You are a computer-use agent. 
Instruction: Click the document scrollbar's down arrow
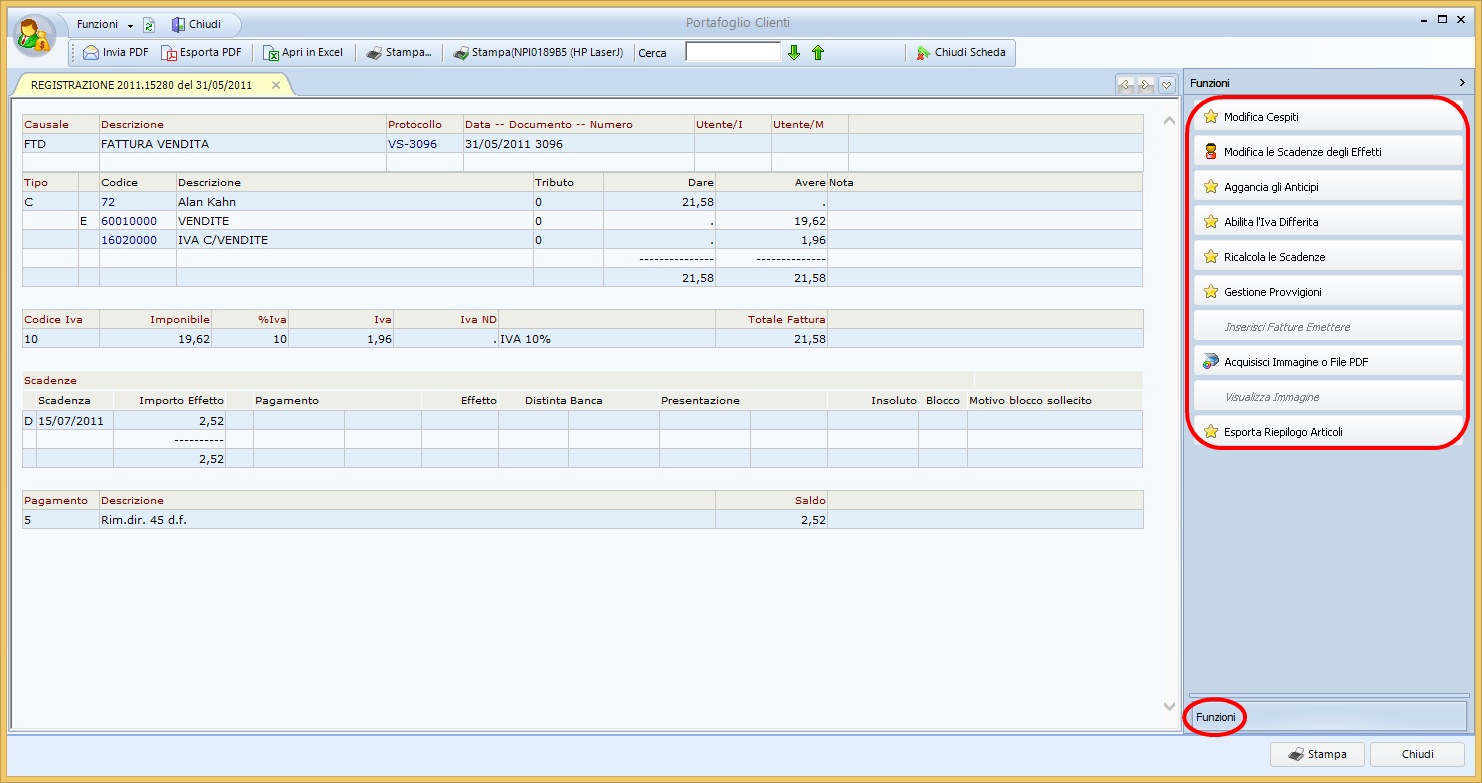1169,706
